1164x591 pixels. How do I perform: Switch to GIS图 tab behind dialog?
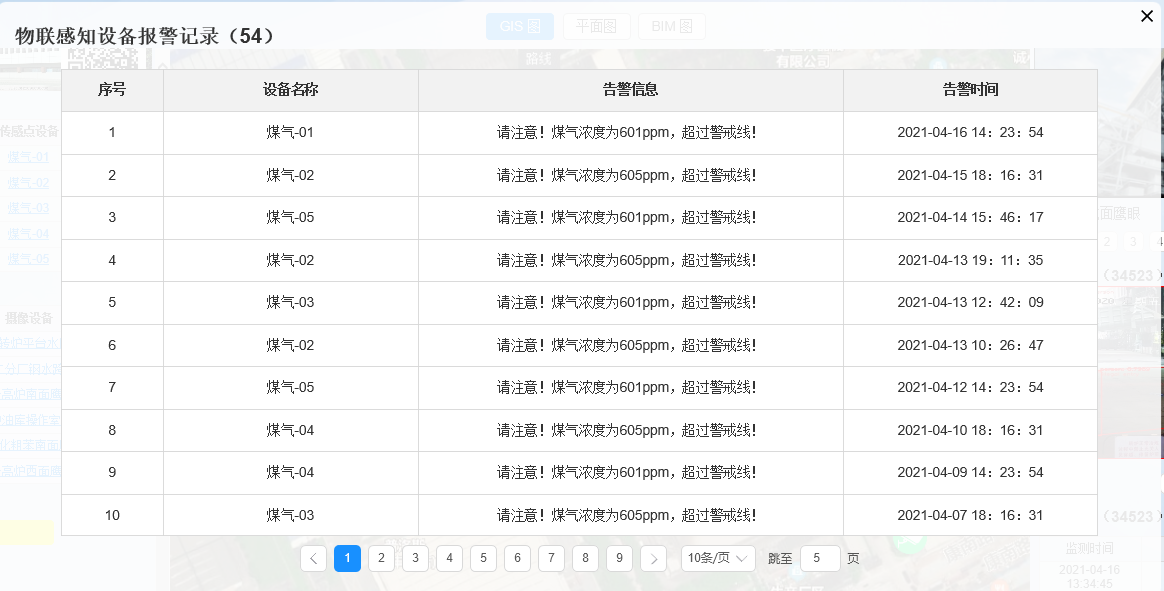coord(521,26)
